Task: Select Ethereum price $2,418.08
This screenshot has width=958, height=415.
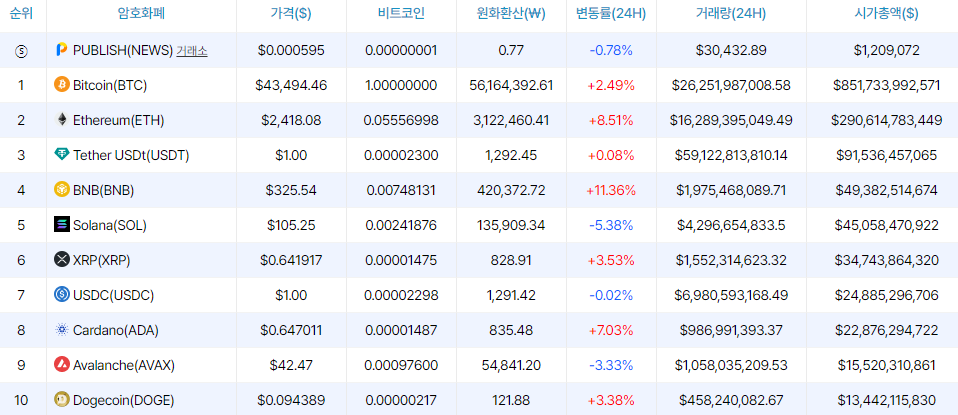Action: tap(291, 120)
